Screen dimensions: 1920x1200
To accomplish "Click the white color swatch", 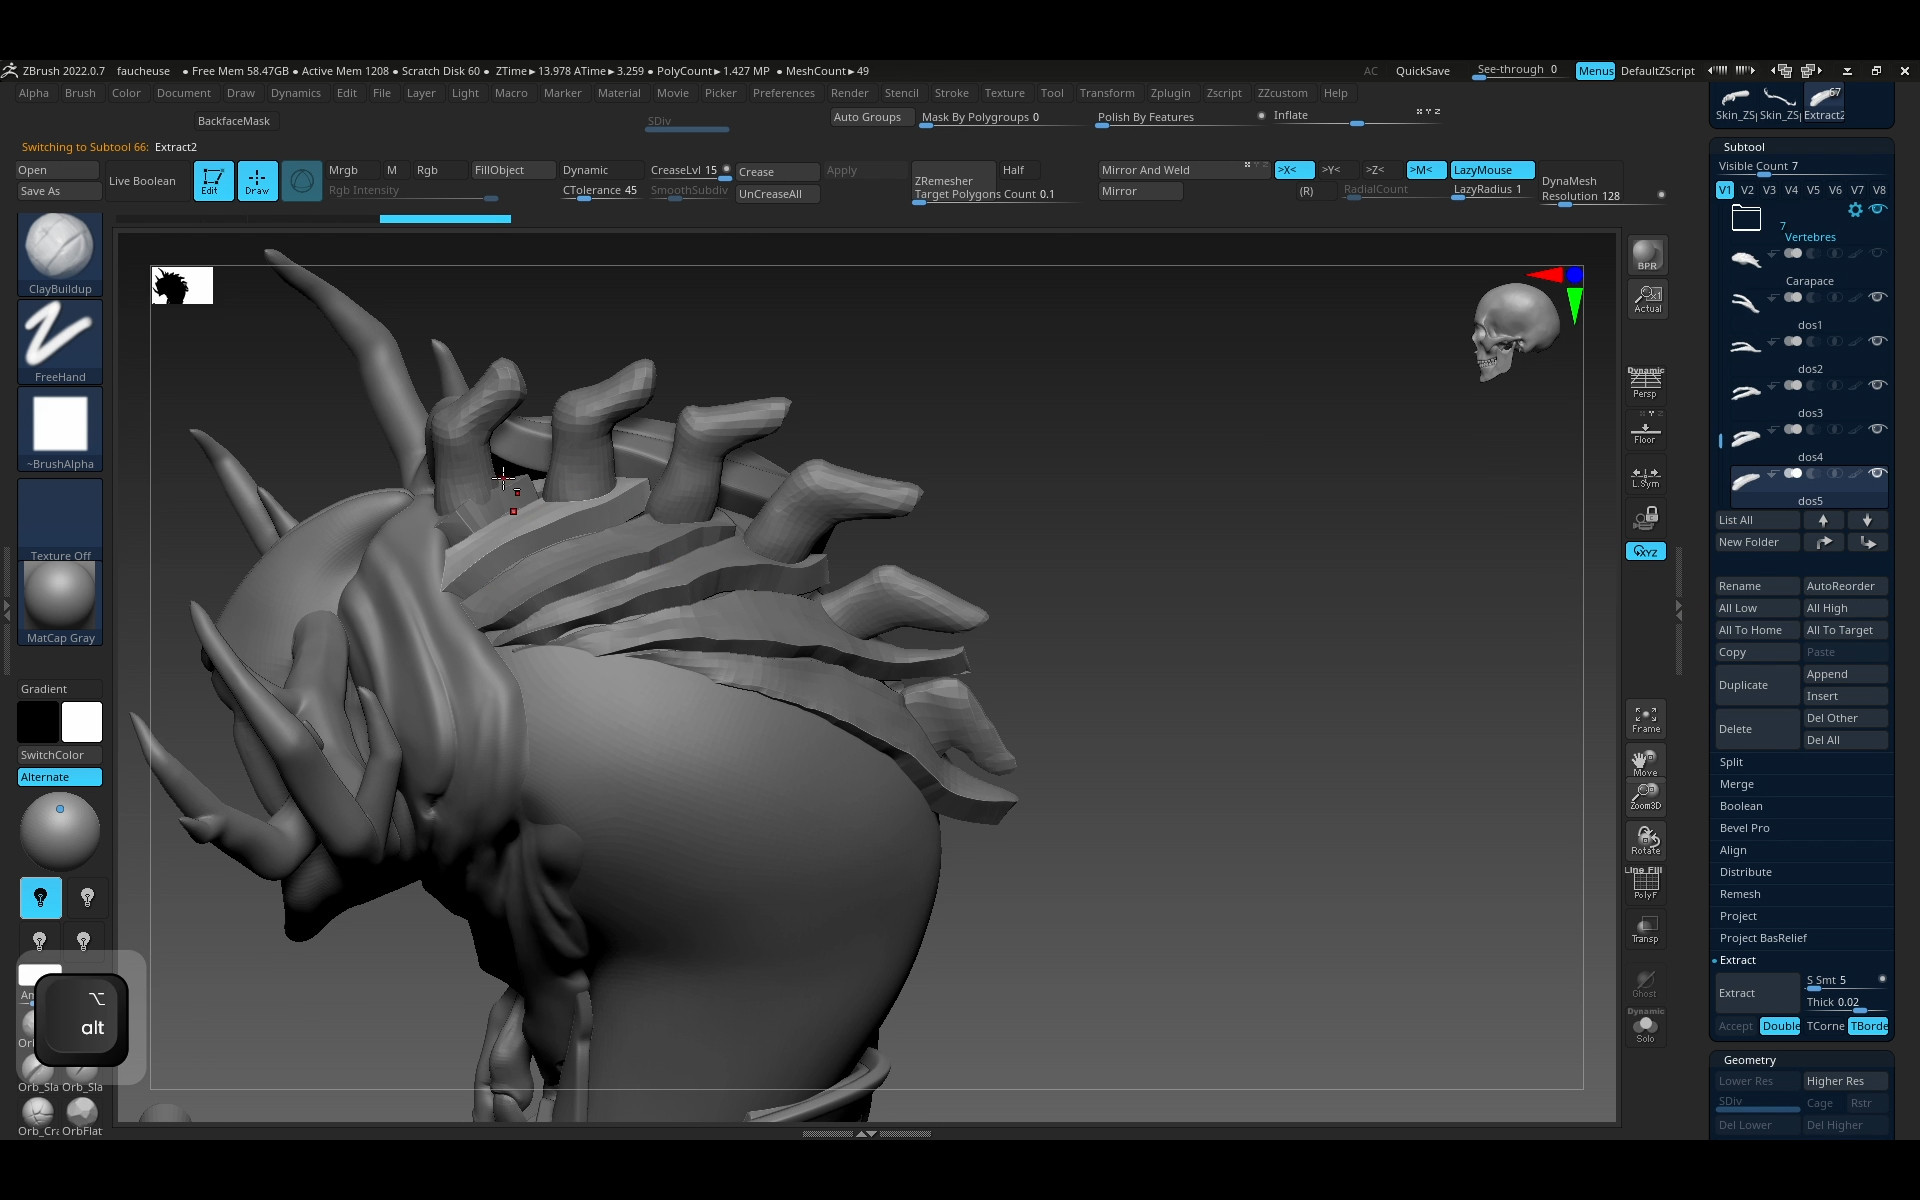I will click(x=82, y=722).
